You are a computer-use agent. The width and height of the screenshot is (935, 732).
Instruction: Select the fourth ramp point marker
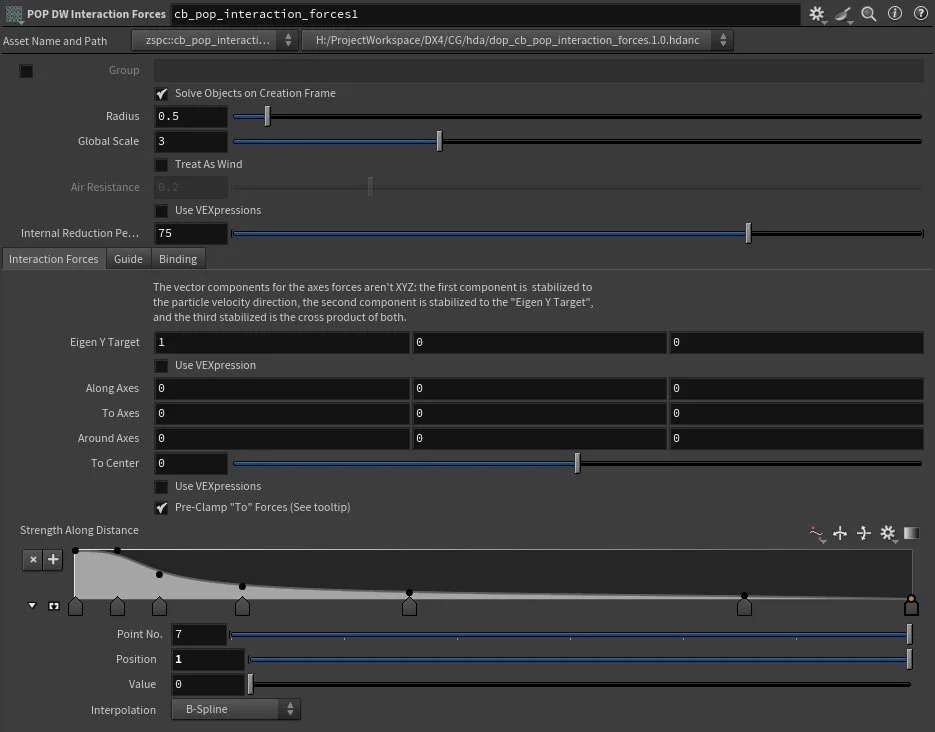click(242, 606)
